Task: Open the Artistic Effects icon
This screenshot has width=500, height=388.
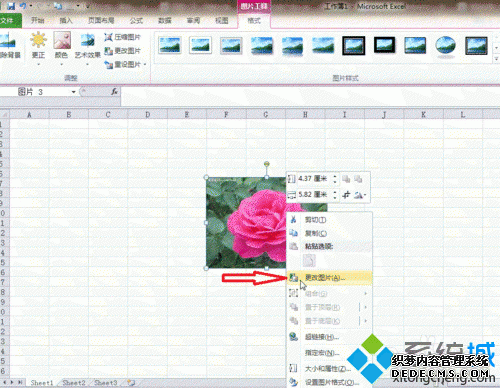Action: click(88, 41)
